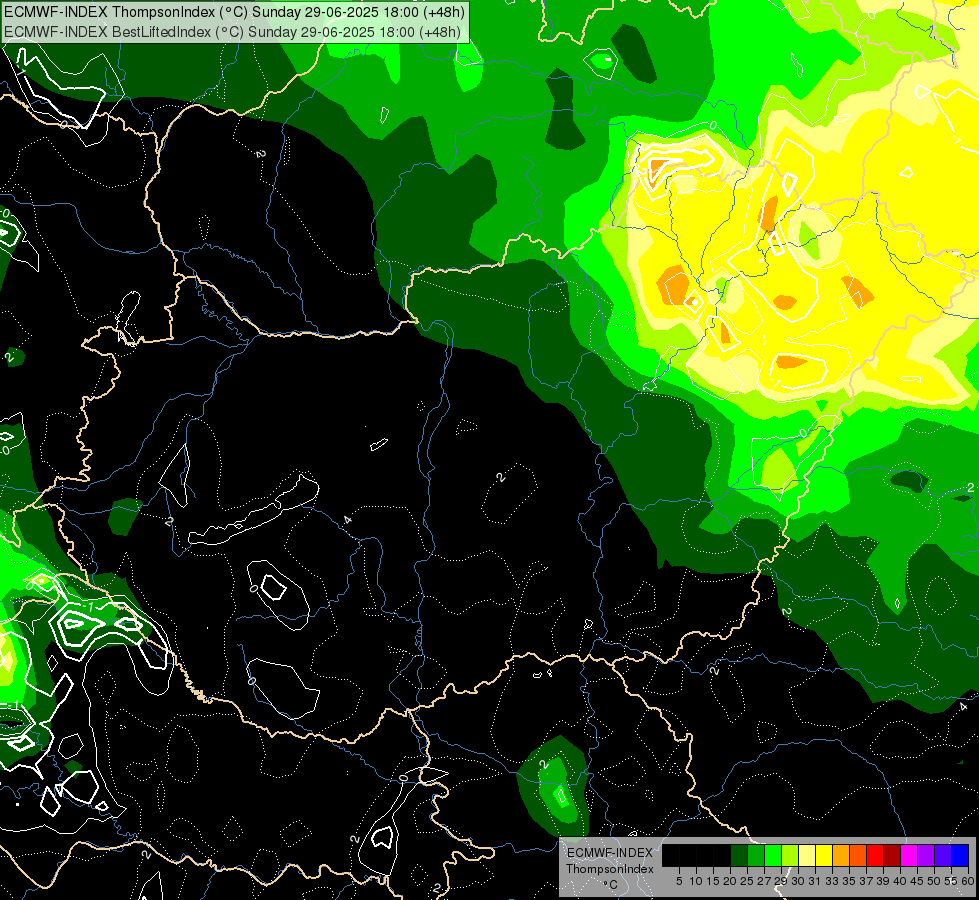Click legend tick value '45'

coord(917,881)
